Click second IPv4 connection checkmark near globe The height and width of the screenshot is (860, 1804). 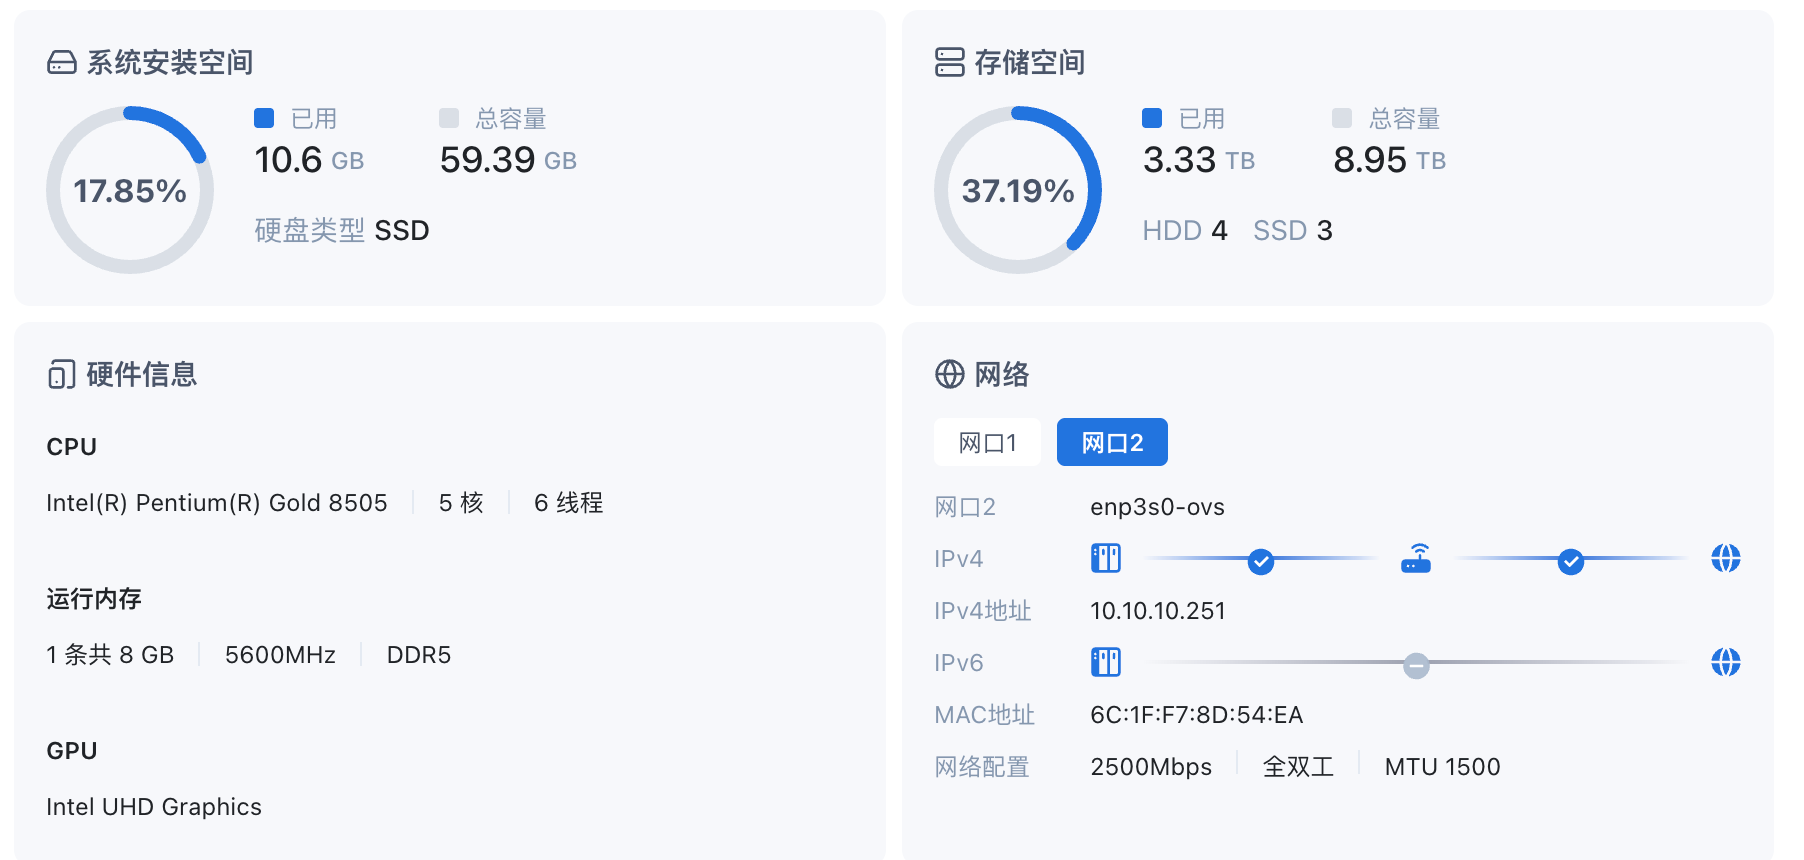point(1571,562)
